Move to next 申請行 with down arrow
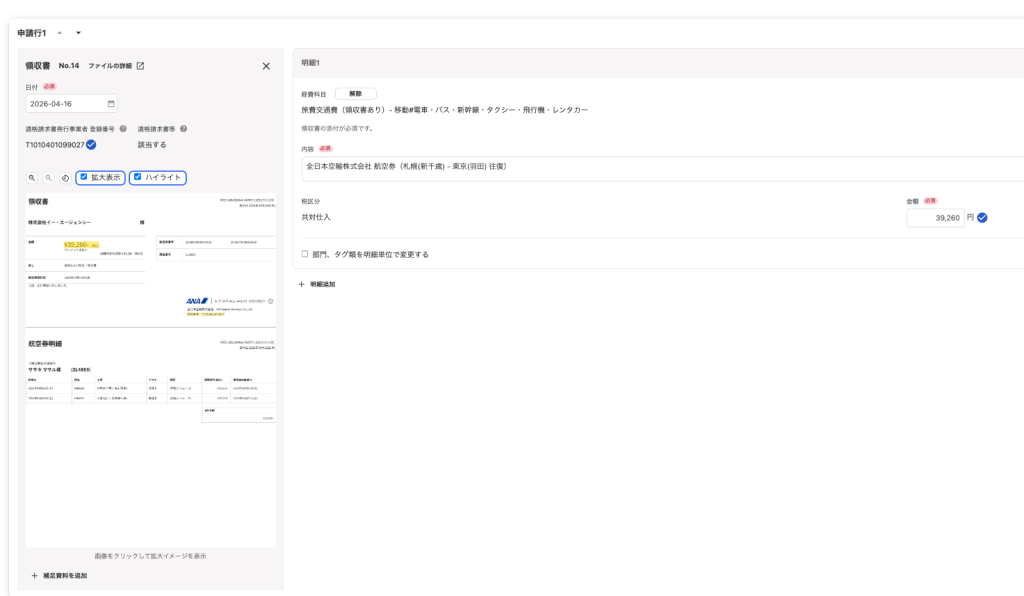The image size is (1024, 596). pyautogui.click(x=78, y=33)
